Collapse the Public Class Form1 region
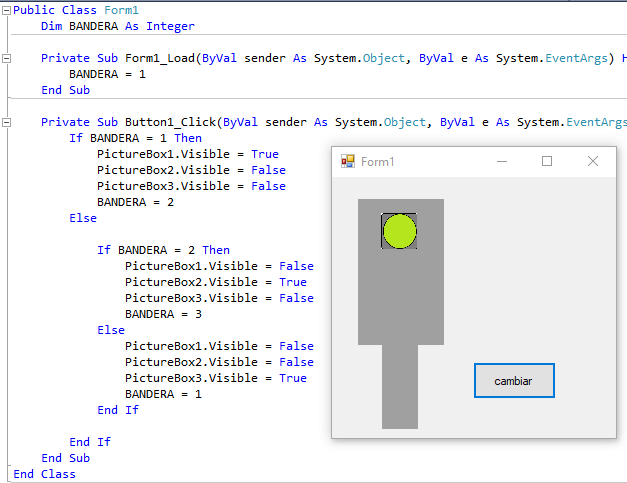 (6, 11)
